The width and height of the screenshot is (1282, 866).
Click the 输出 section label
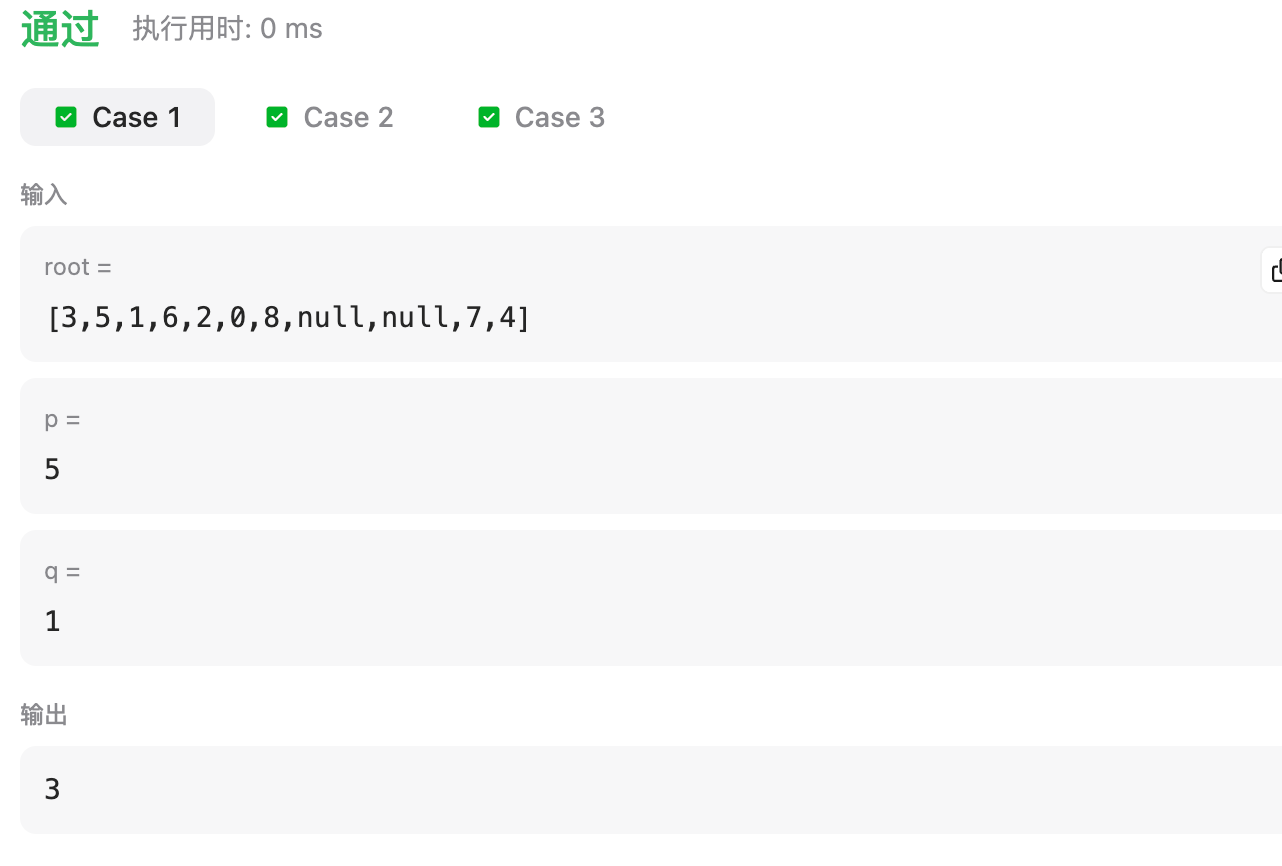(44, 715)
